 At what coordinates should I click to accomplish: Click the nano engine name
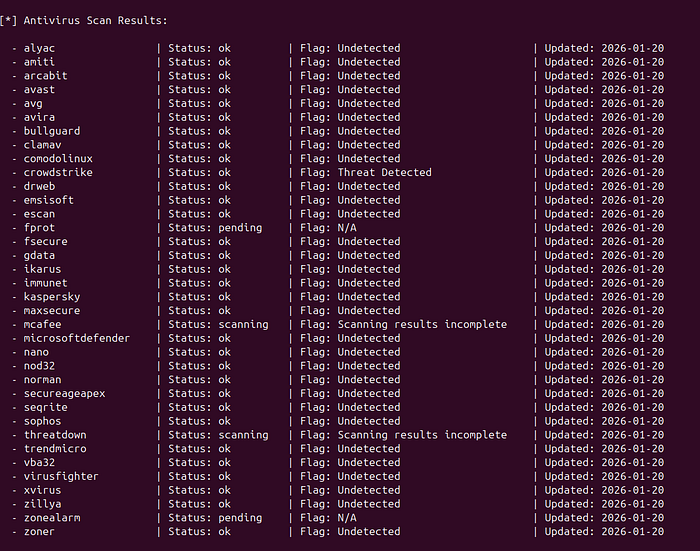tap(36, 352)
